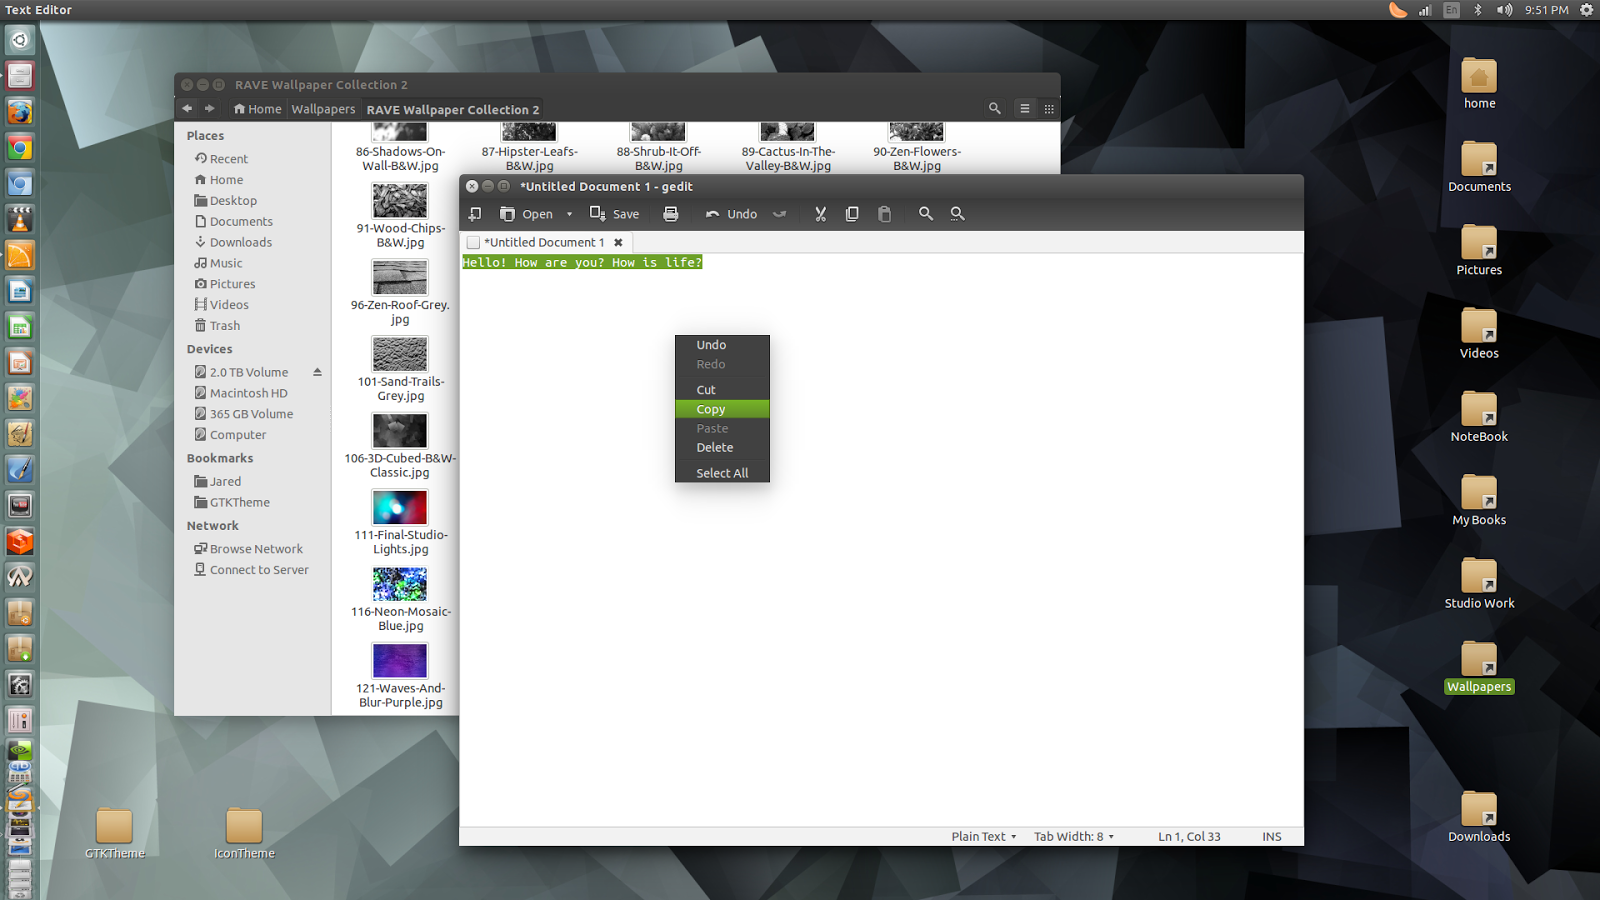This screenshot has width=1600, height=900.
Task: Click the Undo button in gedit toolbar
Action: pos(731,214)
